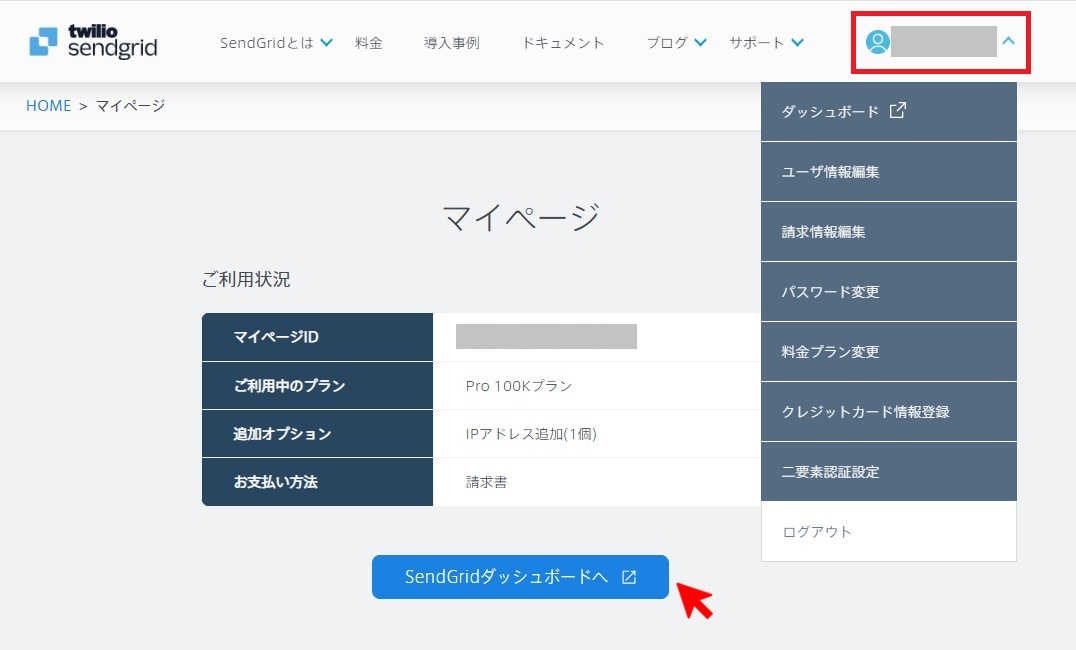The width and height of the screenshot is (1076, 650).
Task: Click the HOME breadcrumb link
Action: [48, 105]
